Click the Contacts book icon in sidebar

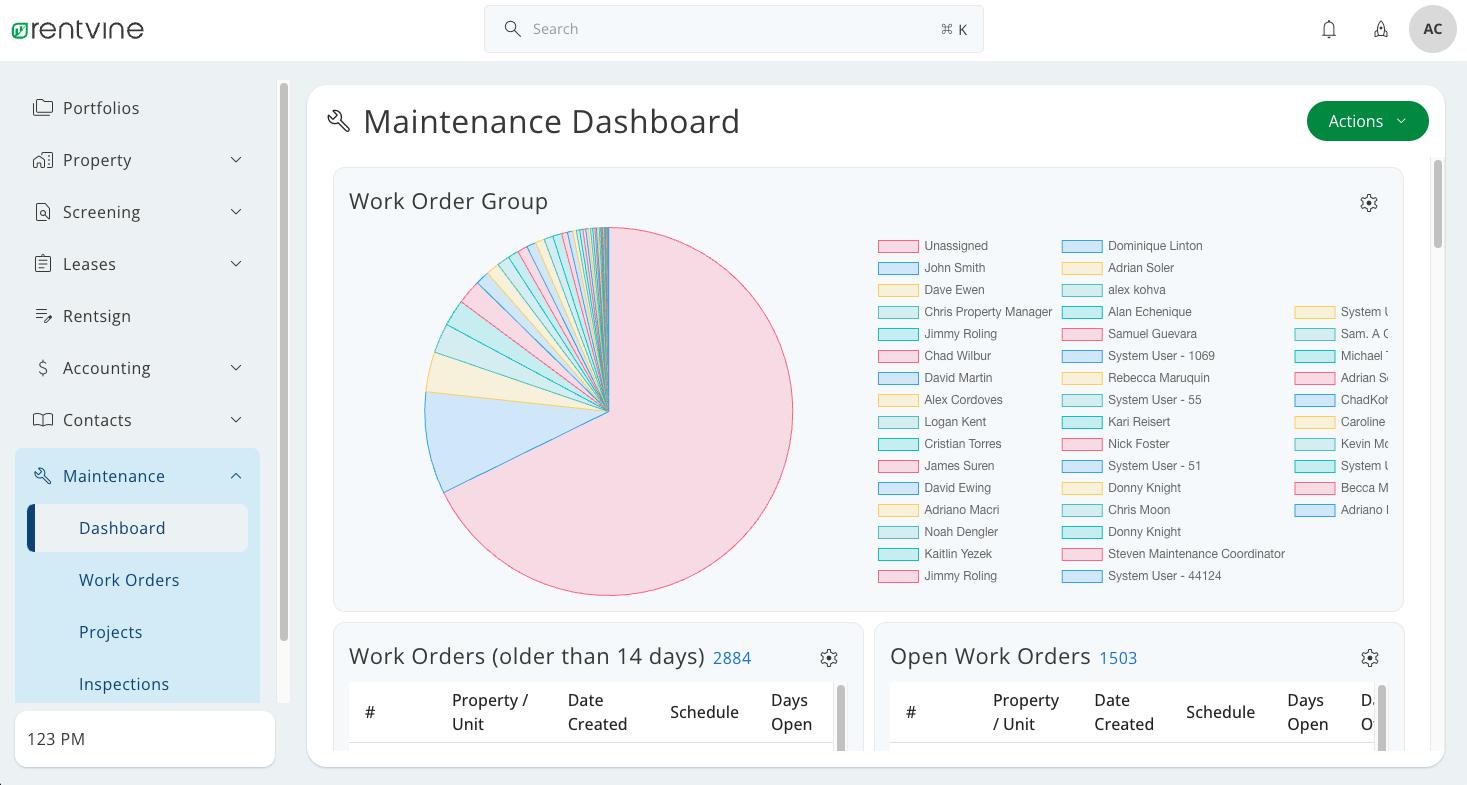[42, 419]
